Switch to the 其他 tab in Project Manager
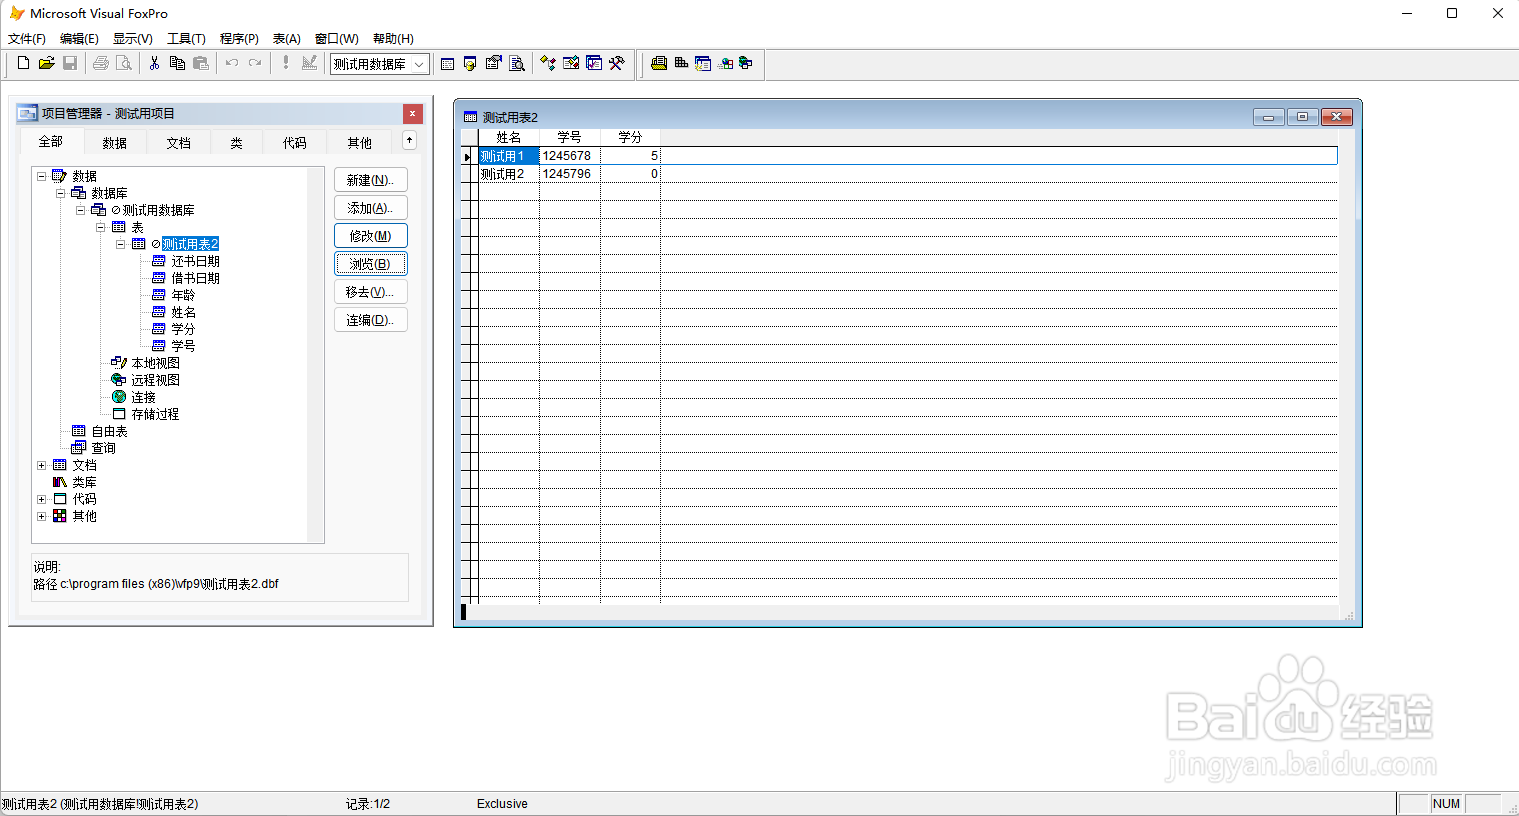This screenshot has height=816, width=1519. coord(360,143)
